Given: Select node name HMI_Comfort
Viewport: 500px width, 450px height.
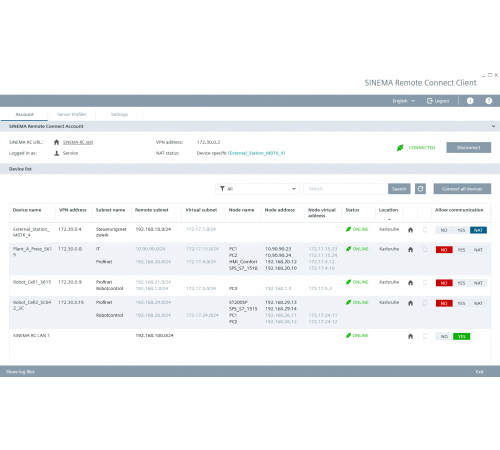Looking at the screenshot, I should 243,262.
